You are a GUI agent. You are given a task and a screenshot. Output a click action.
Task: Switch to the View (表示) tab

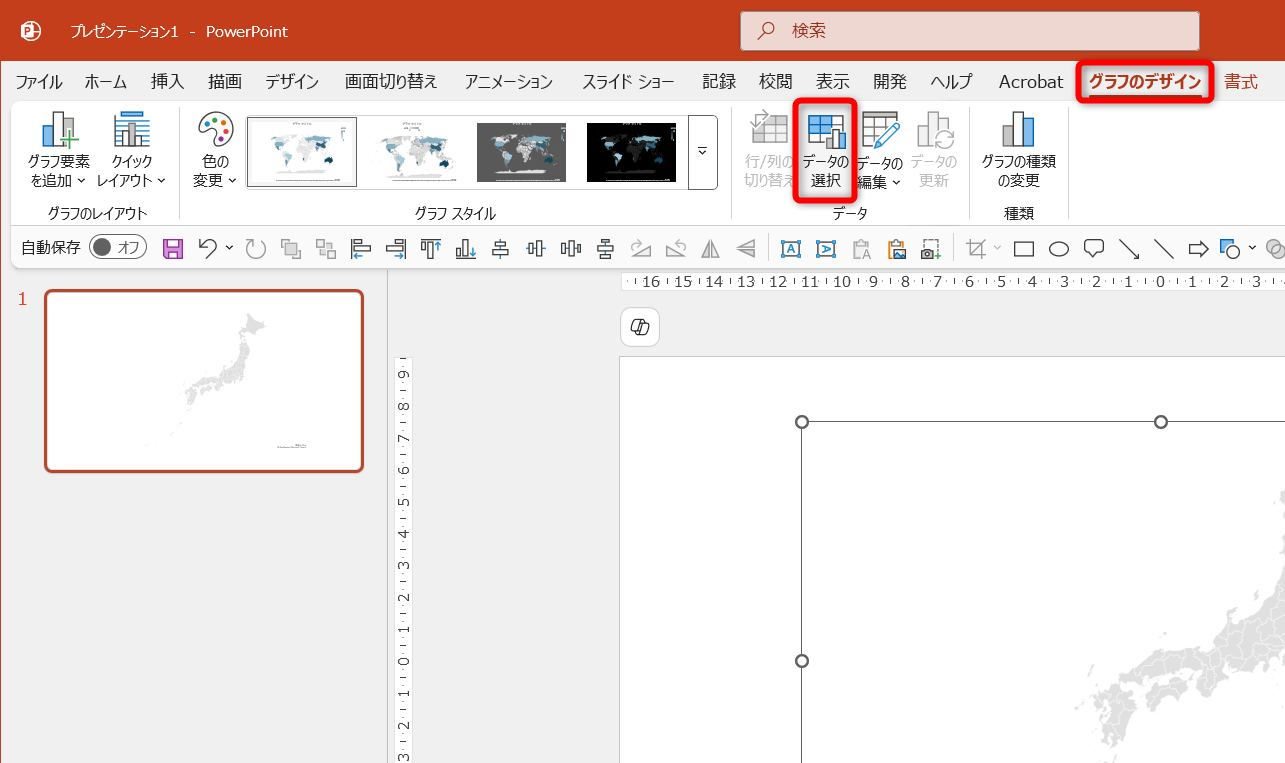tap(833, 82)
